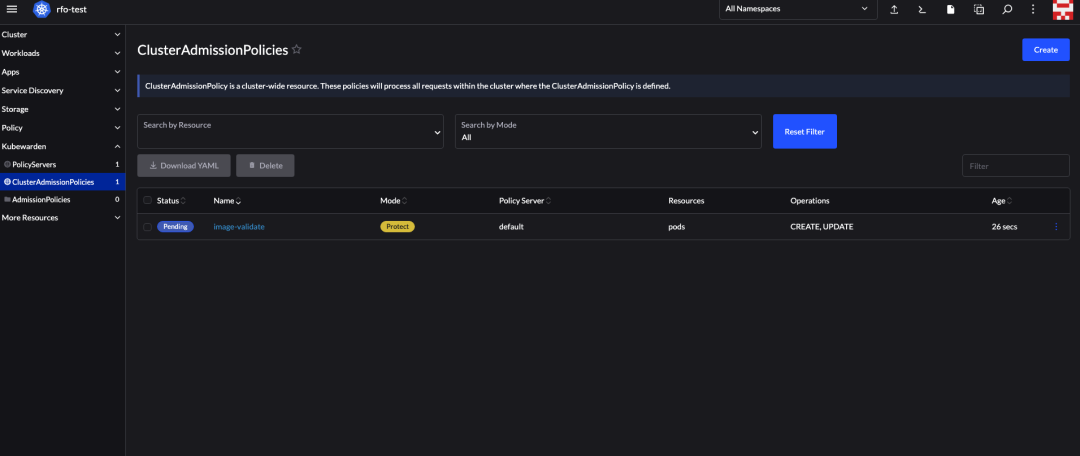Screen dimensions: 1080x456
Task: Favorite ClusterAdmissionPolicies with the star icon
Action: (297, 49)
